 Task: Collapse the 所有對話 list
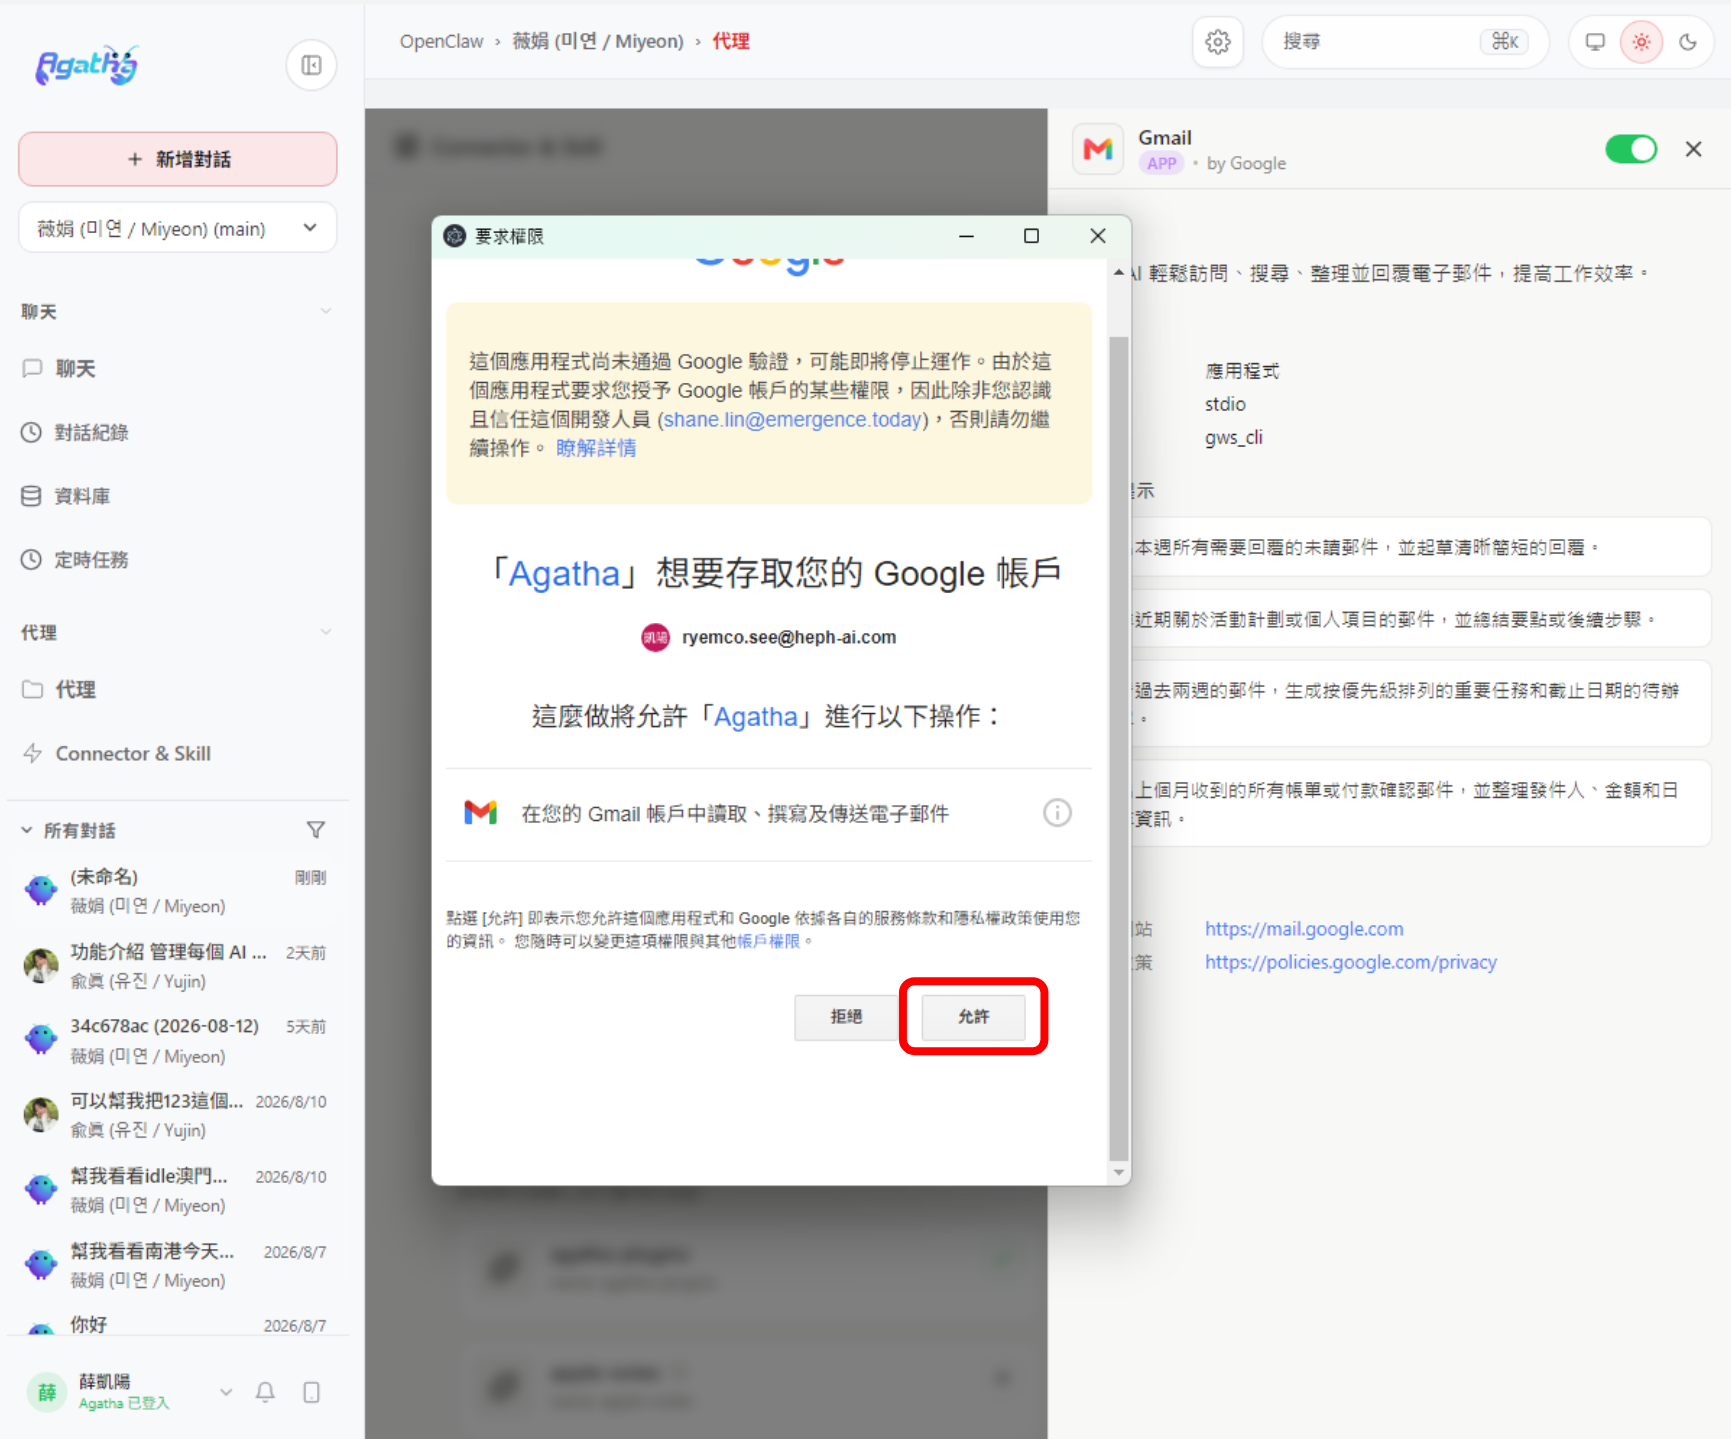pyautogui.click(x=27, y=830)
